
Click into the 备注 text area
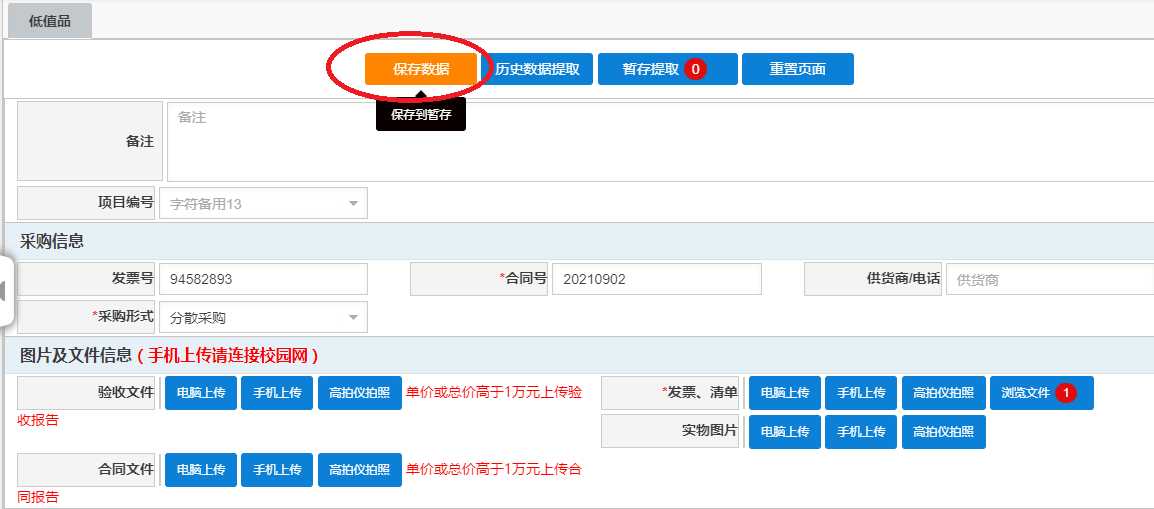(x=660, y=140)
